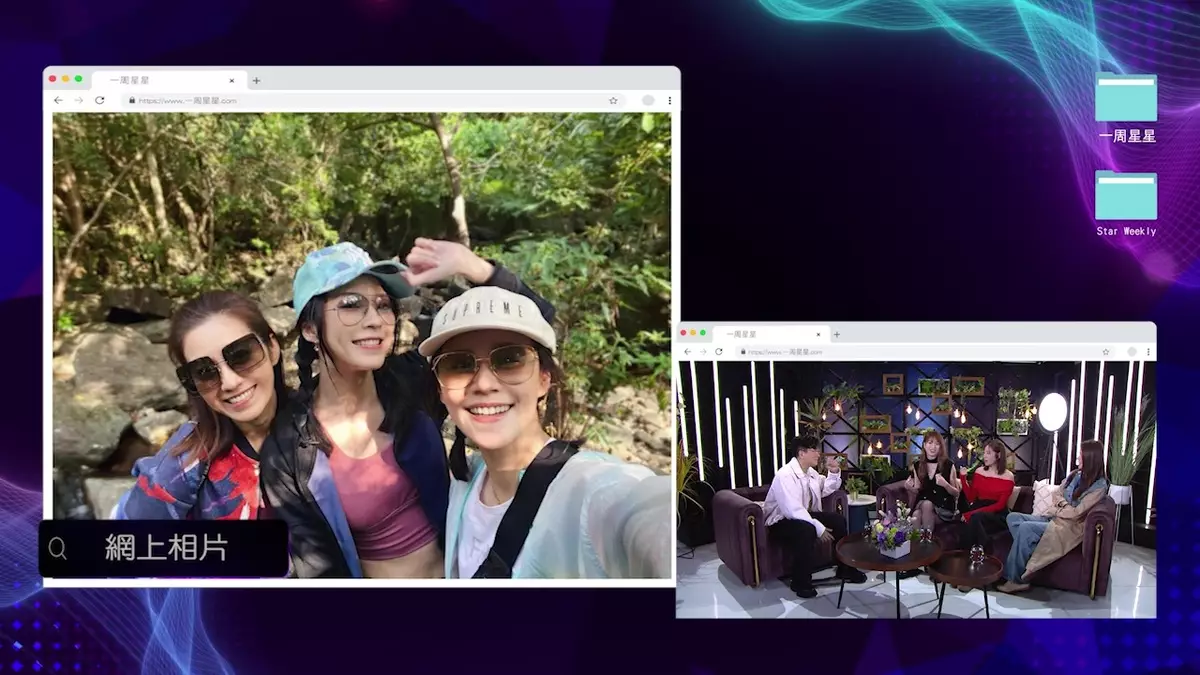Viewport: 1200px width, 675px height.
Task: Click the back arrow in the large browser window
Action: [x=58, y=101]
